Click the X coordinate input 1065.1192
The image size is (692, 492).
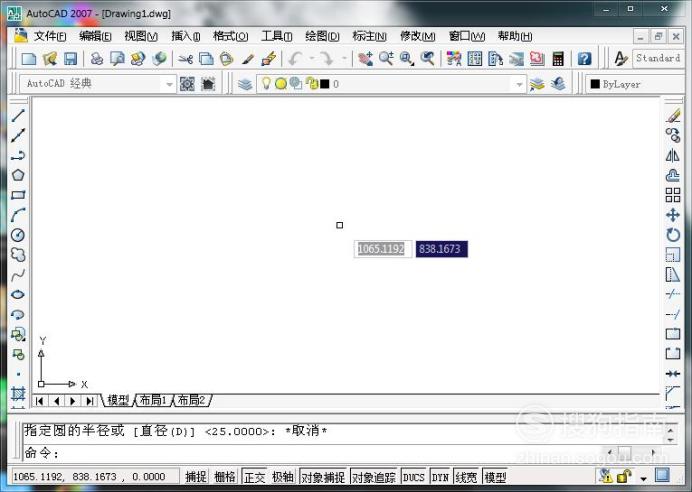(x=382, y=249)
